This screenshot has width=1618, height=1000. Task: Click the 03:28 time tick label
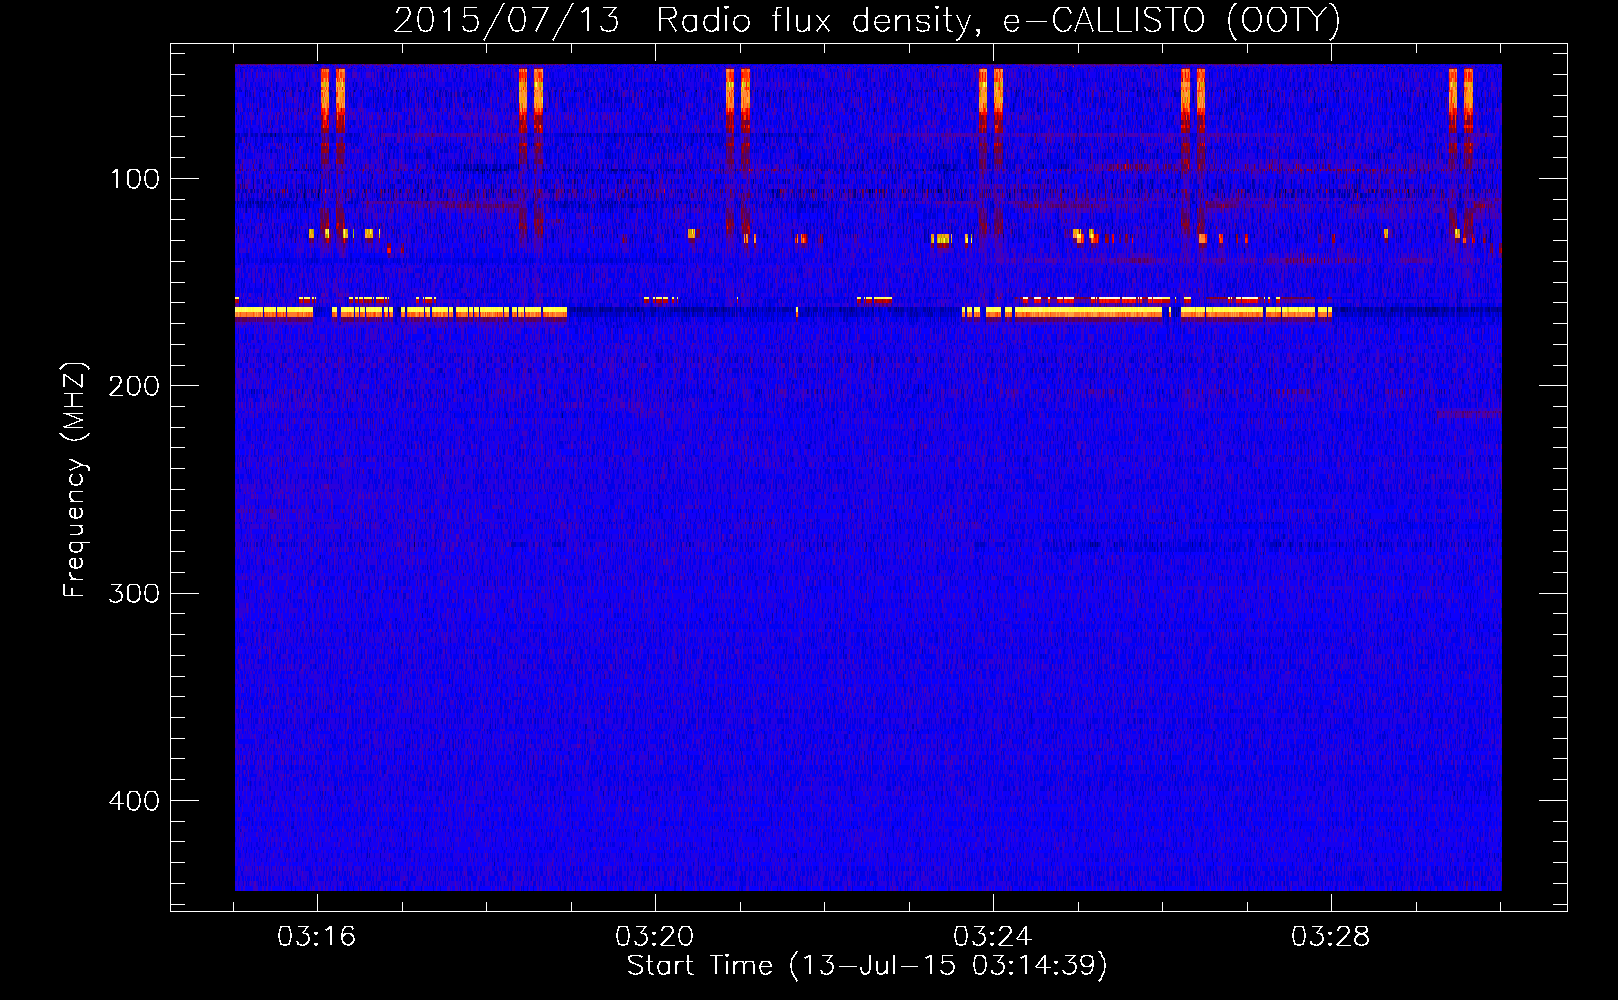(x=1331, y=937)
